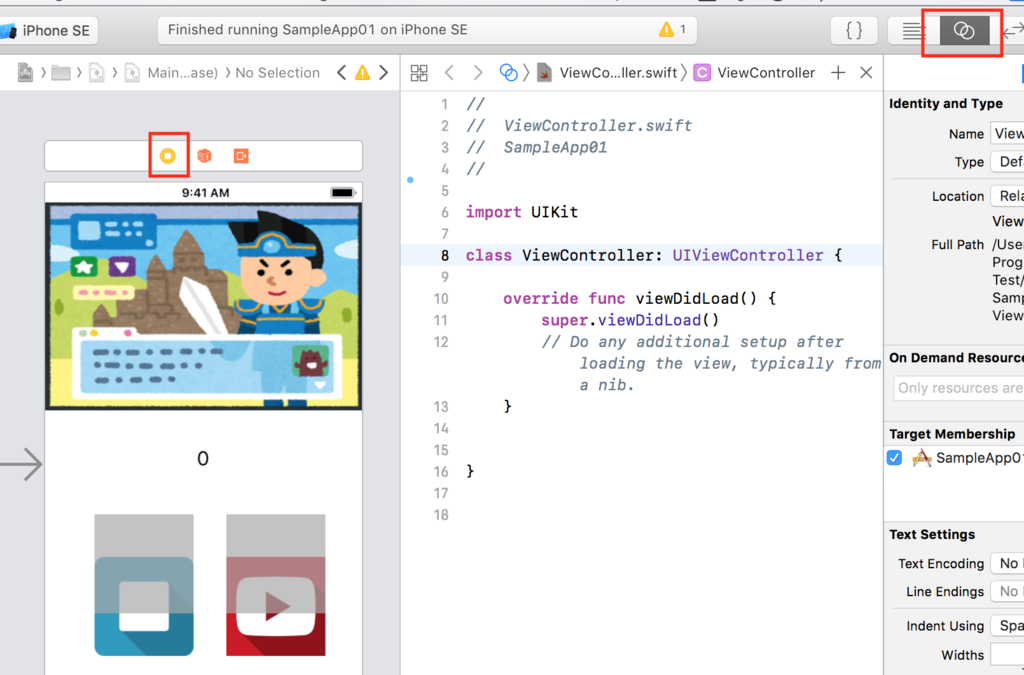1024x675 pixels.
Task: Go forward in assistant editor history
Action: [x=478, y=72]
